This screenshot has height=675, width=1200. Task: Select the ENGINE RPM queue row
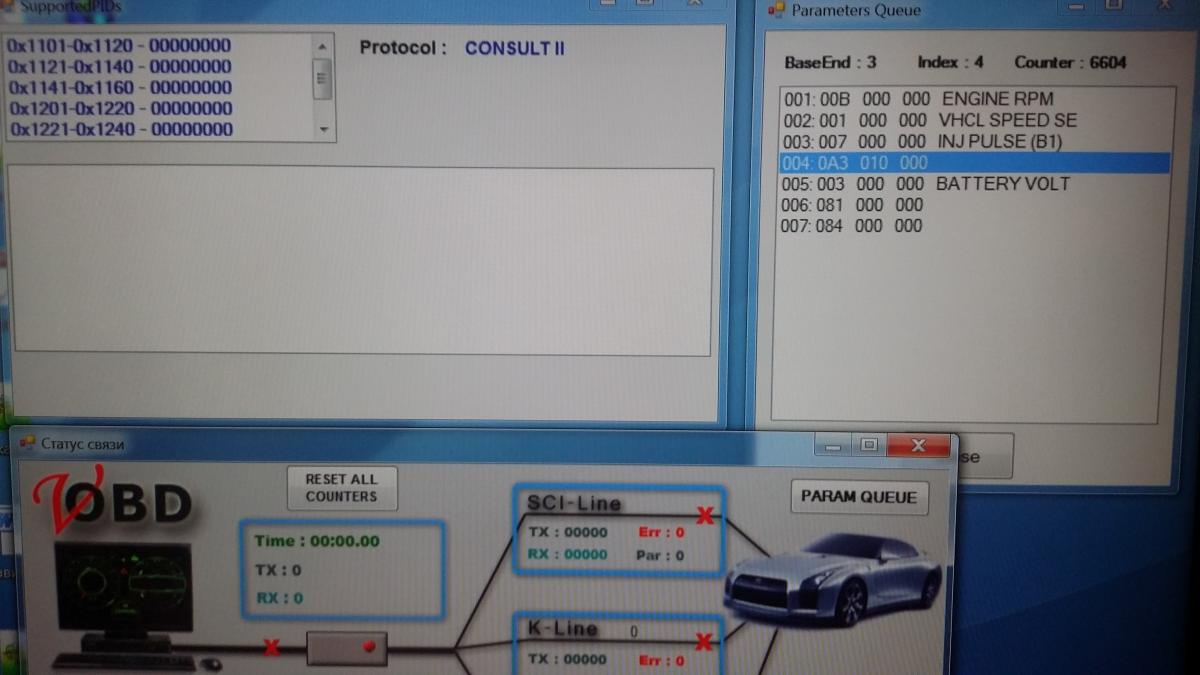(x=917, y=99)
